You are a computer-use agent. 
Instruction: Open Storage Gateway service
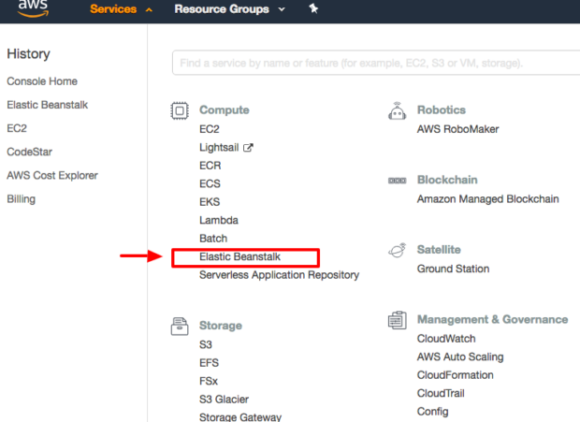coord(240,417)
